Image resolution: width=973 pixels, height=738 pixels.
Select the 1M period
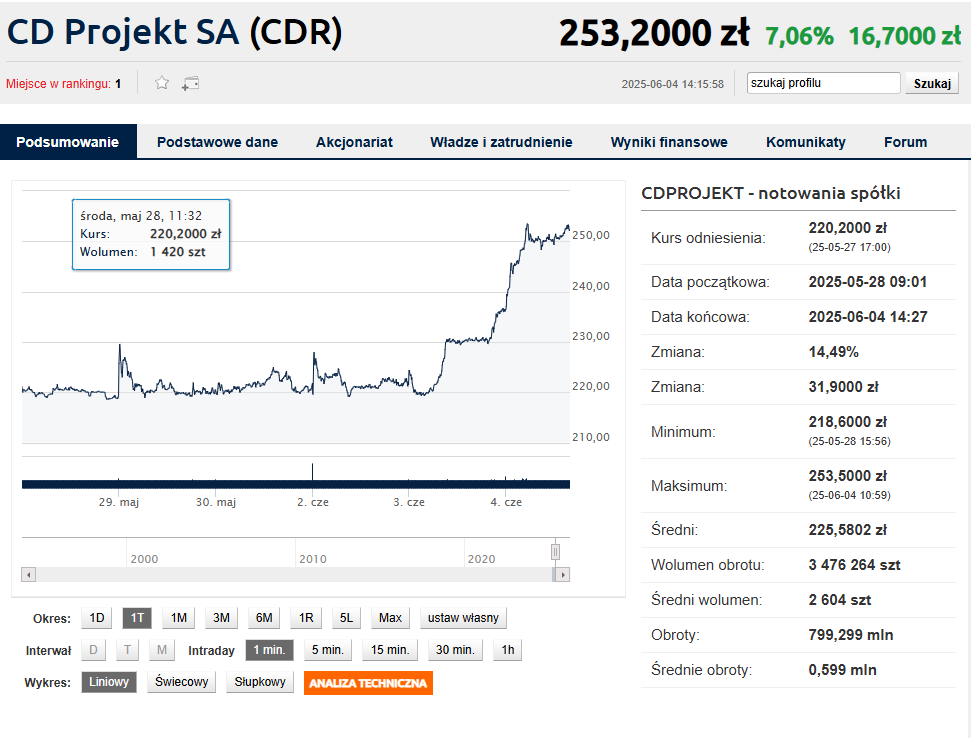(x=179, y=618)
